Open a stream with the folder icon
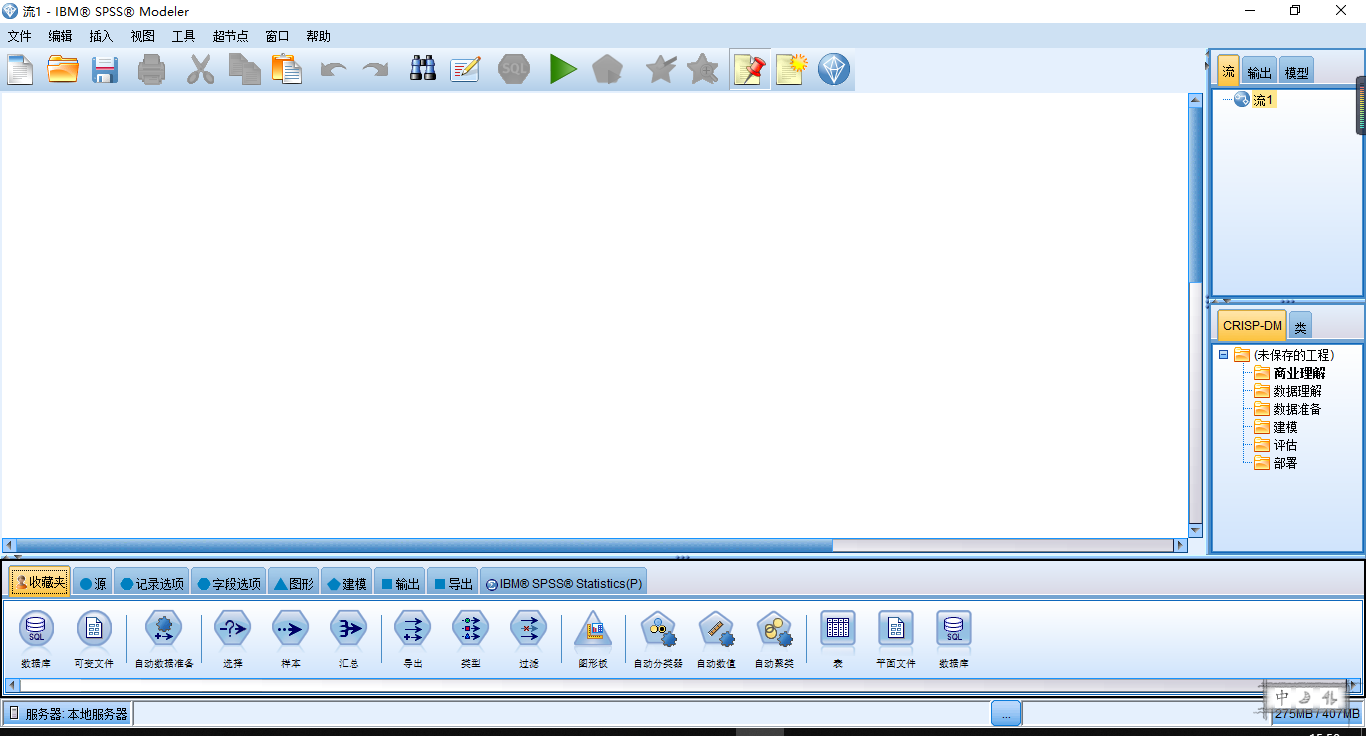 pos(63,70)
